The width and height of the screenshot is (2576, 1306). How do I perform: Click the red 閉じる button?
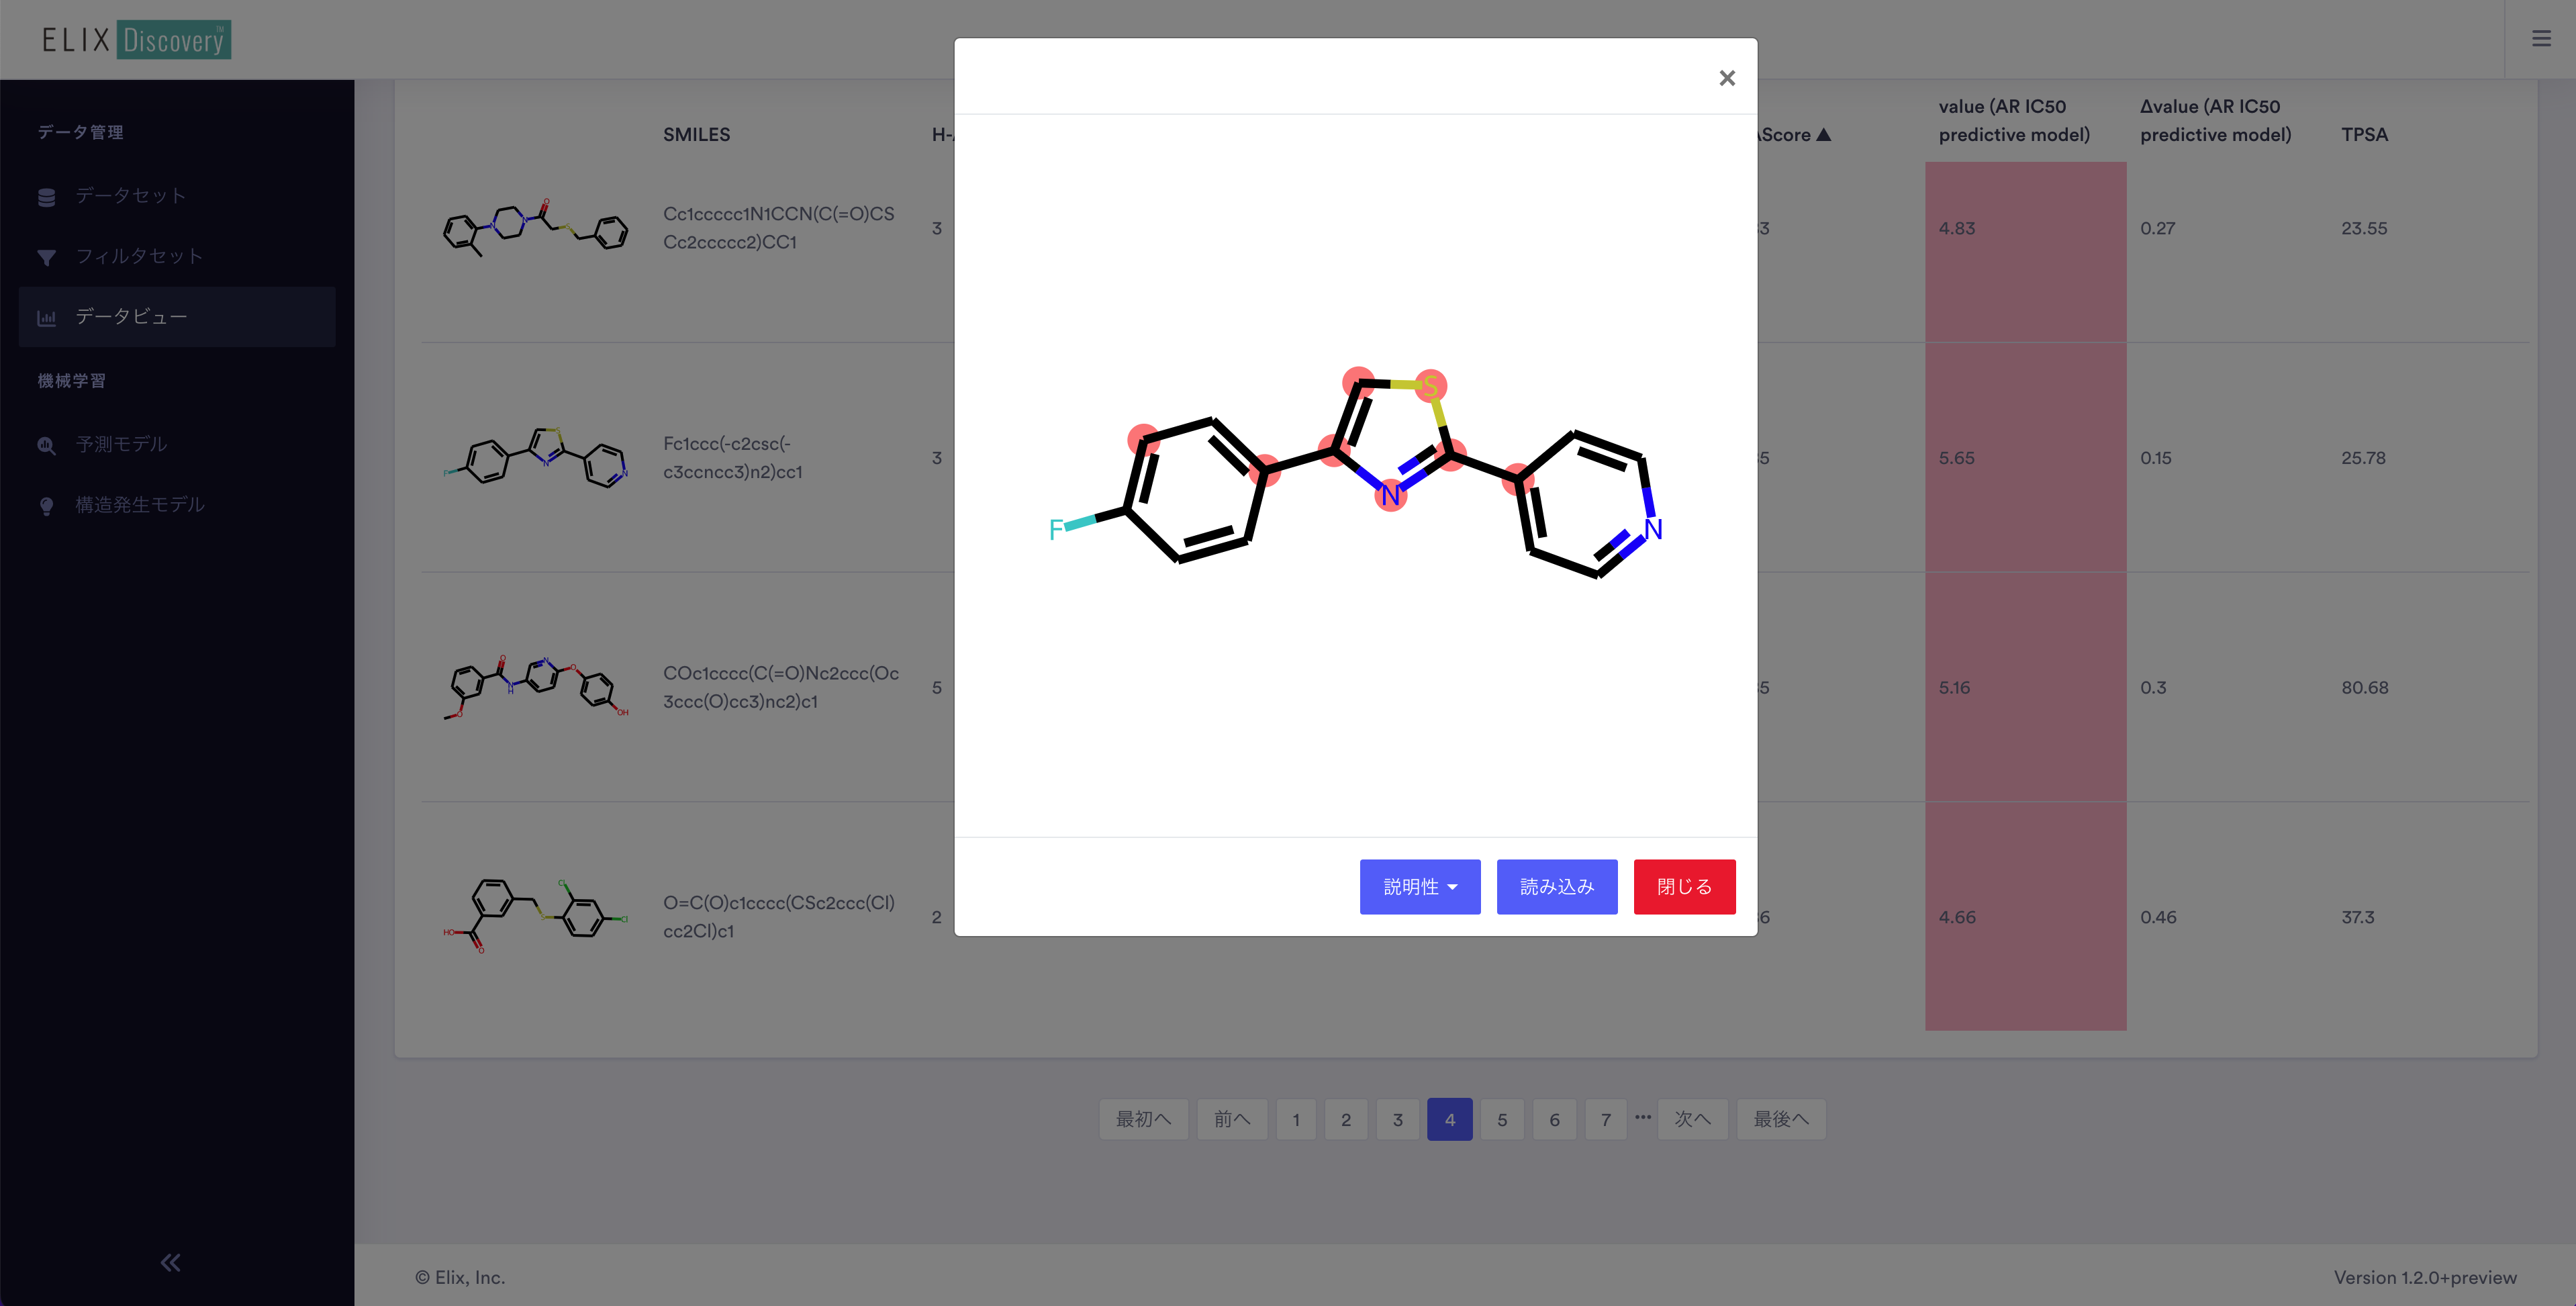point(1684,886)
